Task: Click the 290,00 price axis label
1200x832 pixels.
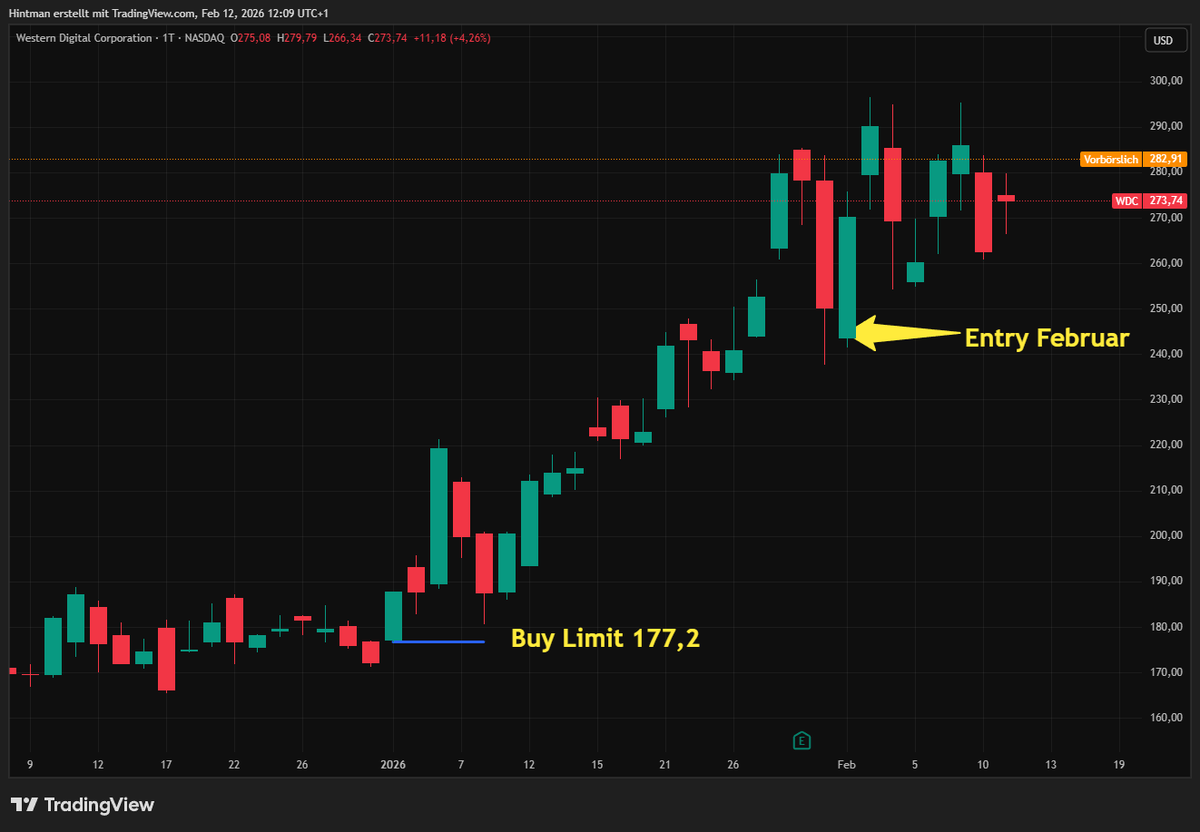Action: click(x=1167, y=126)
